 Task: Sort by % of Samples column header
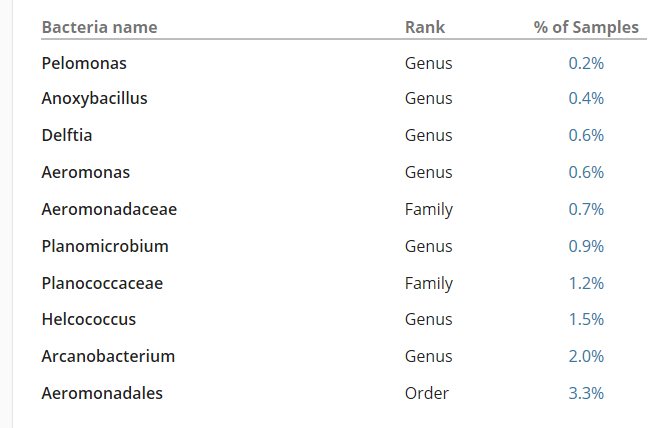[x=586, y=27]
